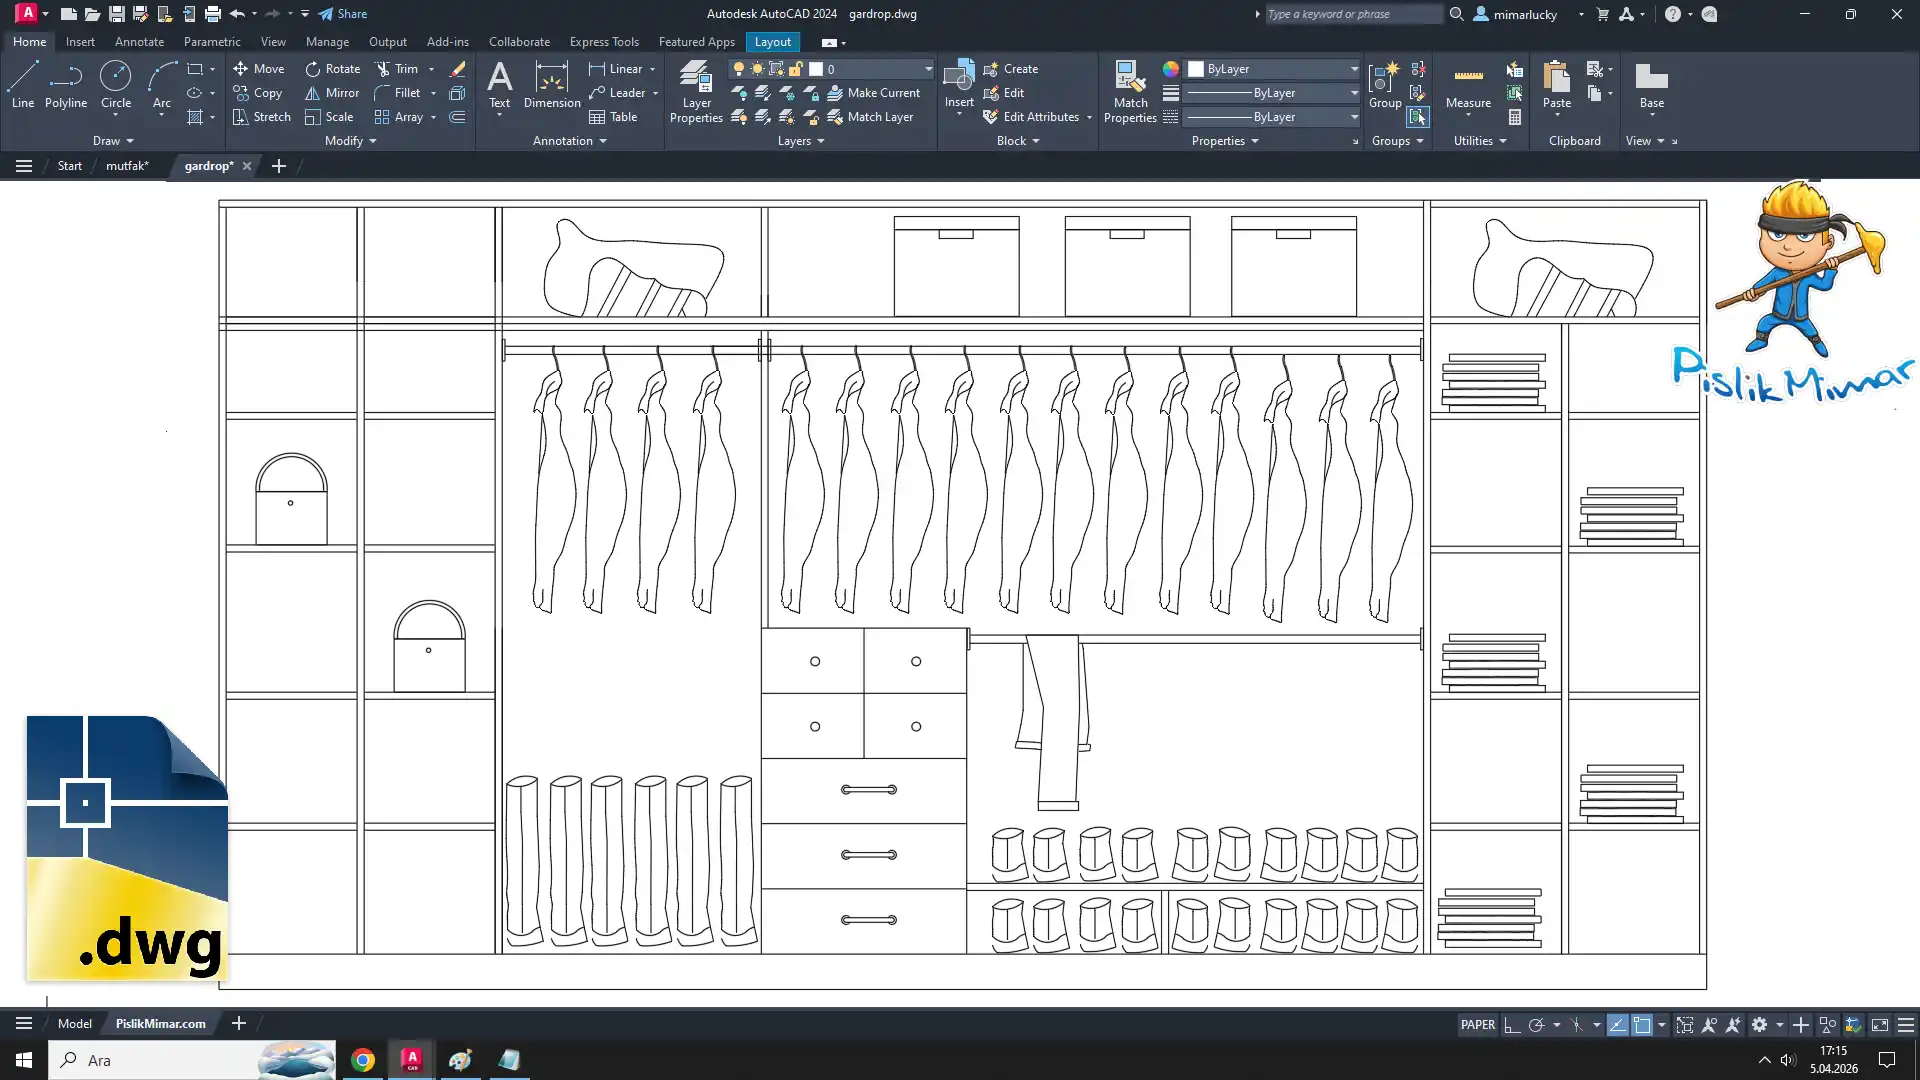
Task: Expand the Draw panel
Action: (x=113, y=141)
